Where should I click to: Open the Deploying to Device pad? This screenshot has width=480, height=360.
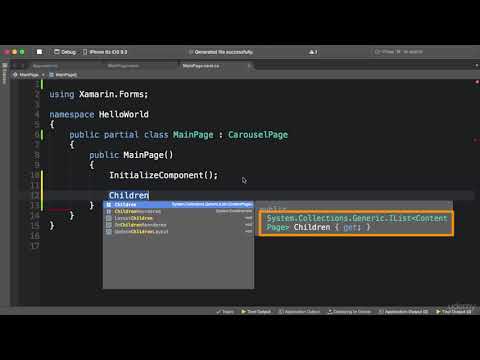349,312
